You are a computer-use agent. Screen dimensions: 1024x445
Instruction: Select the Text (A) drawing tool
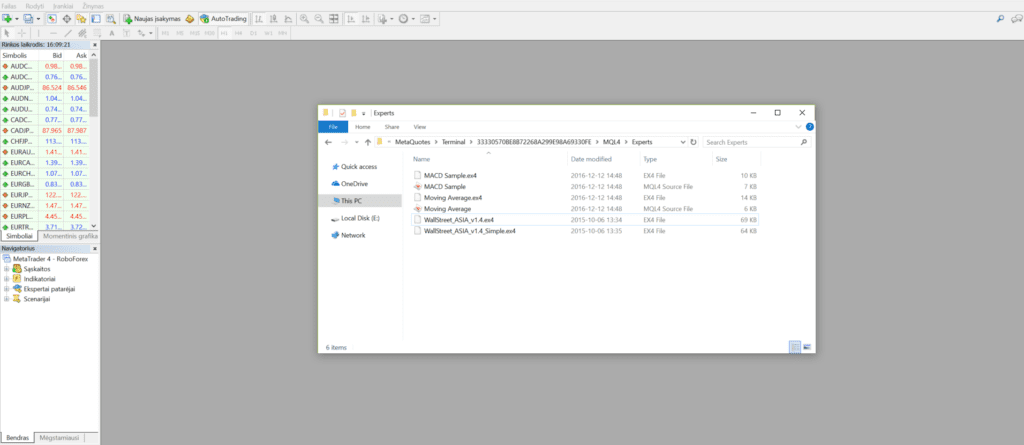pyautogui.click(x=112, y=33)
